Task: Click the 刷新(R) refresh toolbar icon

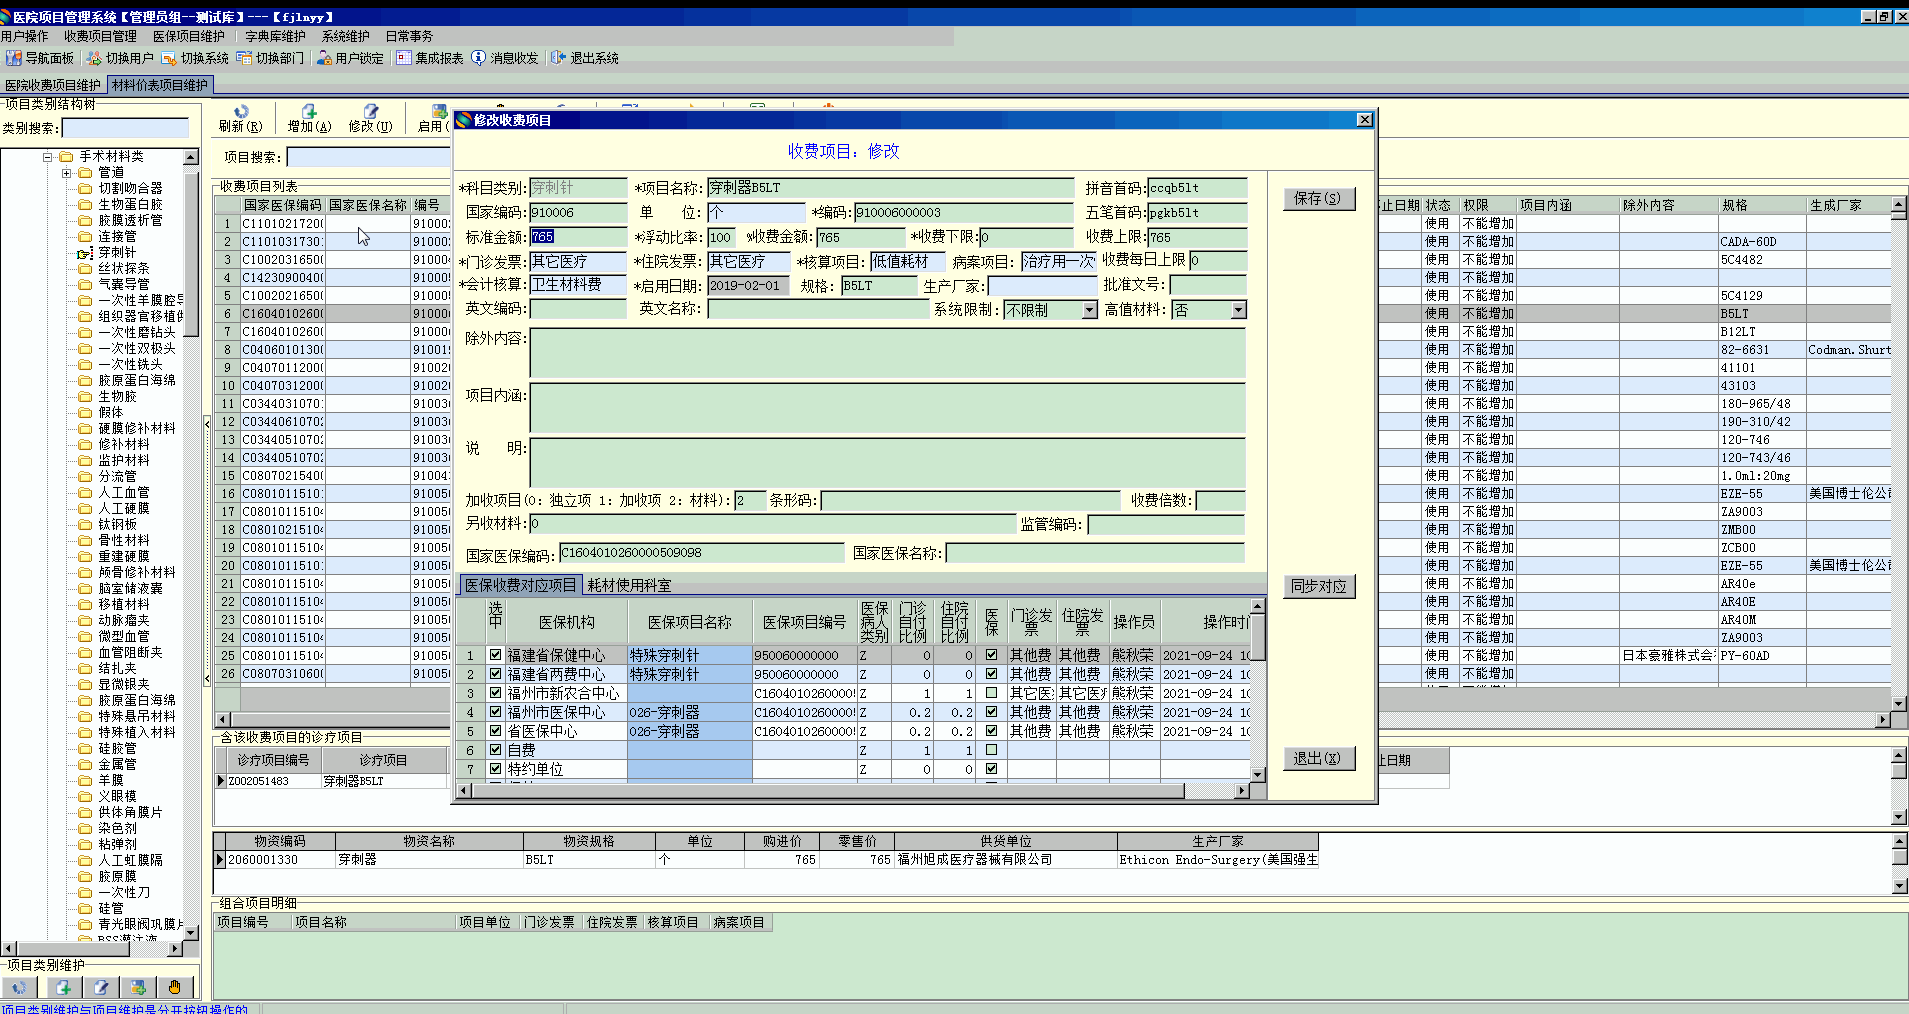Action: pos(241,111)
